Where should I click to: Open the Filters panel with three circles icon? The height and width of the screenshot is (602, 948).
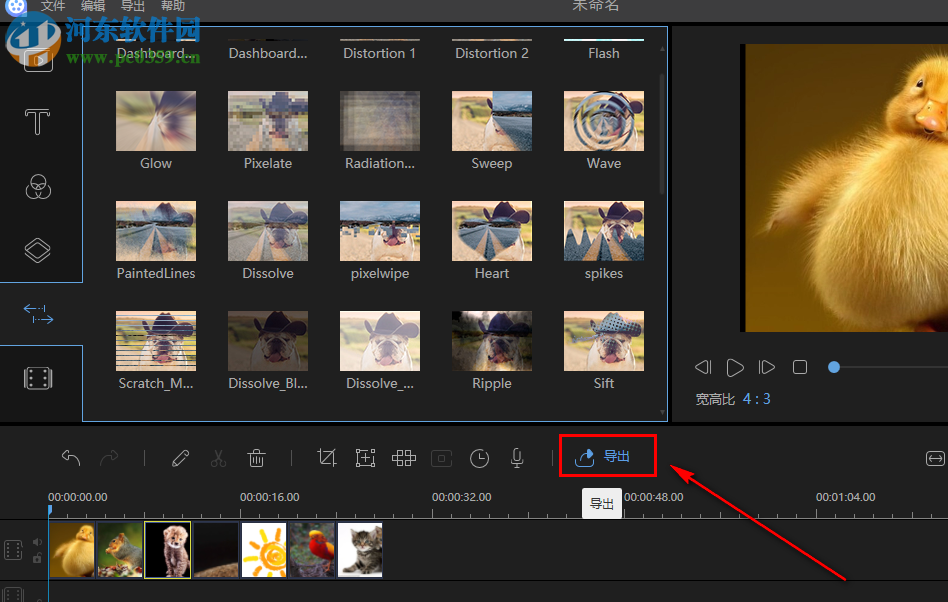[38, 187]
